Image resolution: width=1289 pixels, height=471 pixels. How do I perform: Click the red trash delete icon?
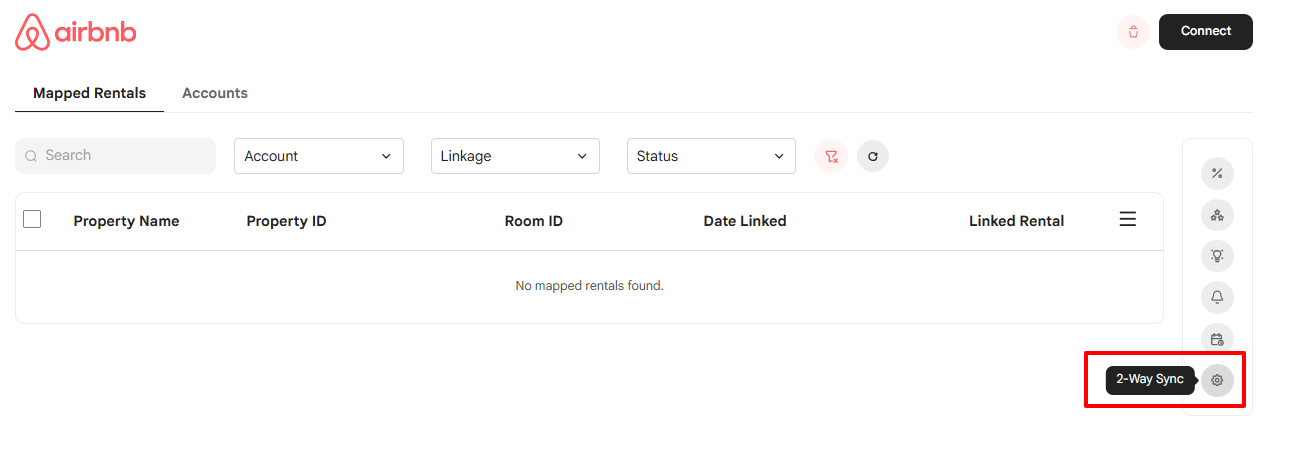pos(1133,32)
